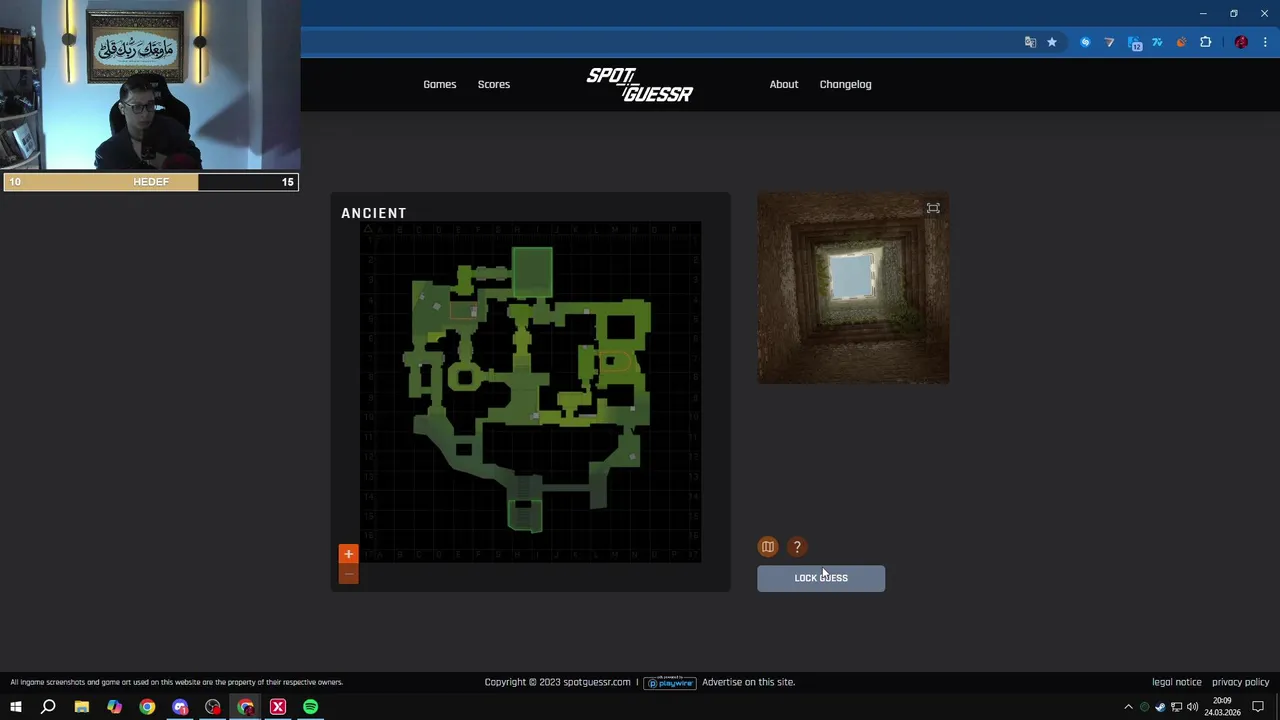The image size is (1280, 720).
Task: Click the location screenshot thumbnail
Action: click(853, 288)
